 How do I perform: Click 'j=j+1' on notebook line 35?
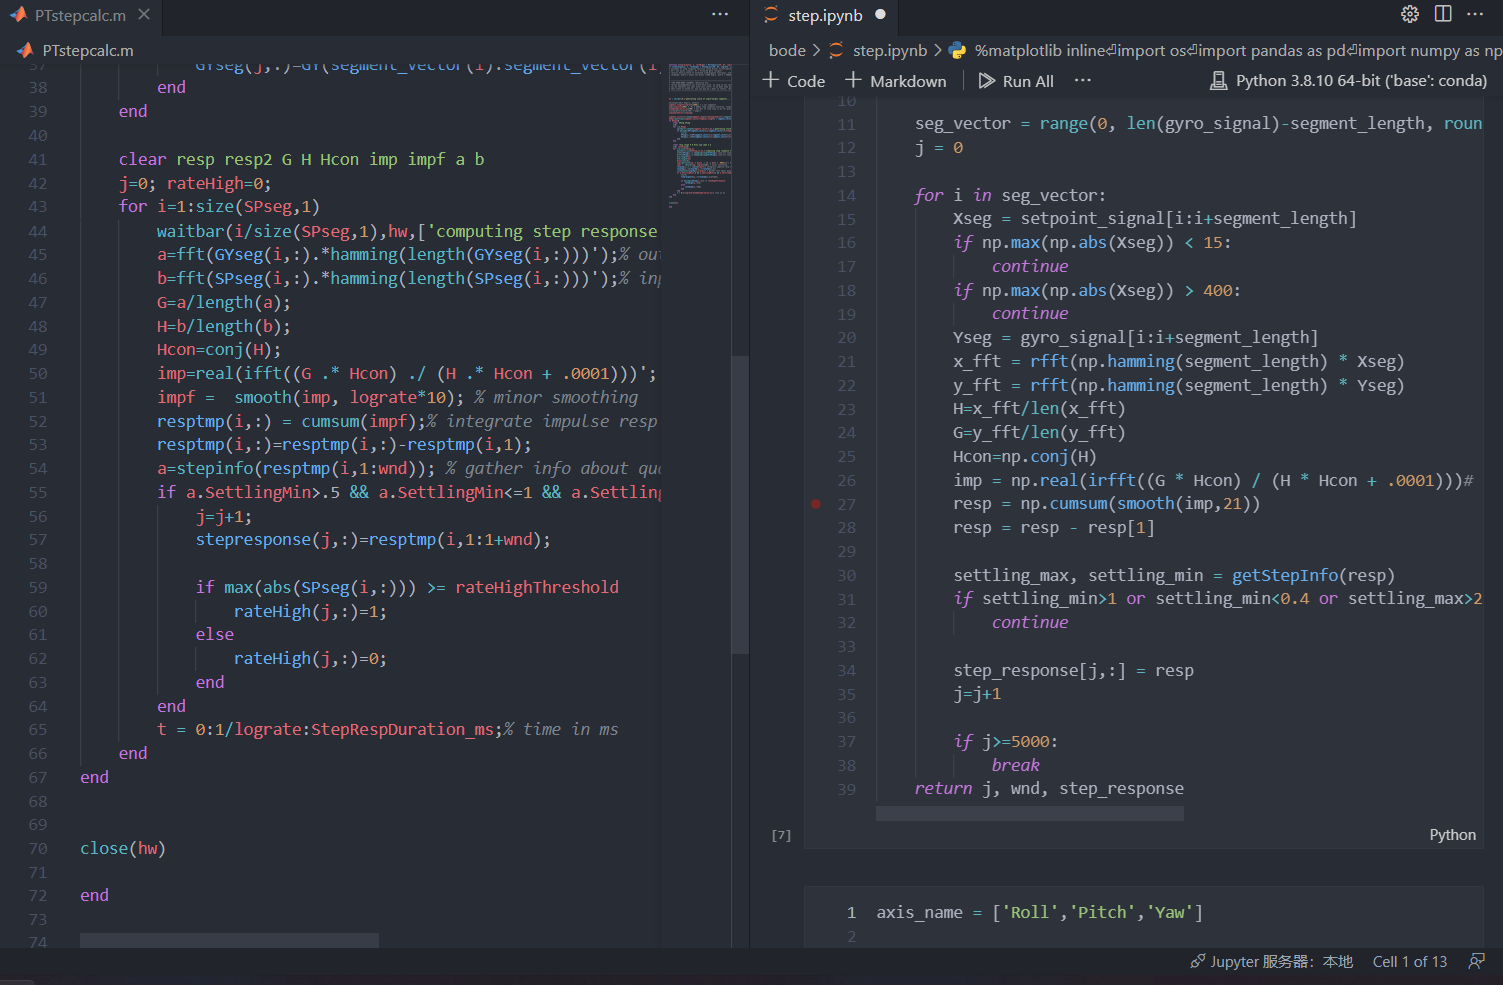click(x=977, y=693)
